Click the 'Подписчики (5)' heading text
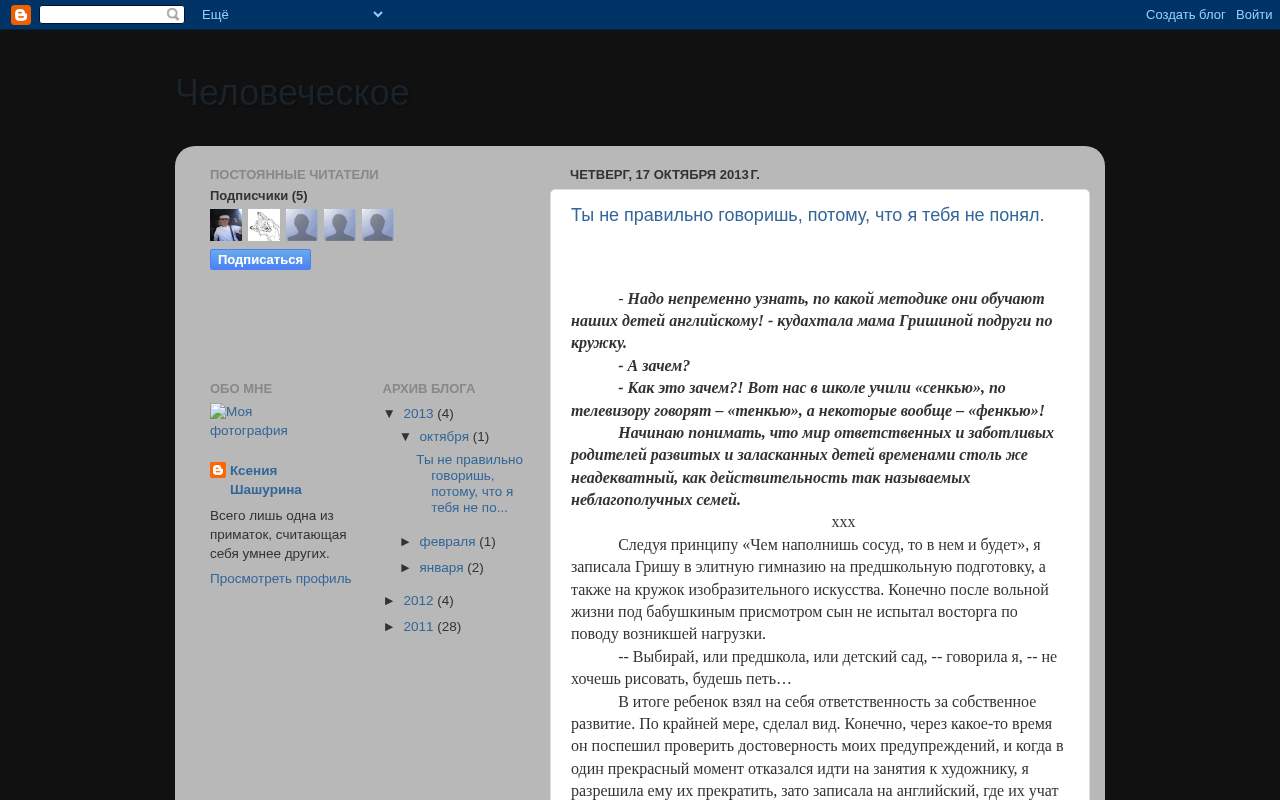The image size is (1280, 800). click(259, 196)
